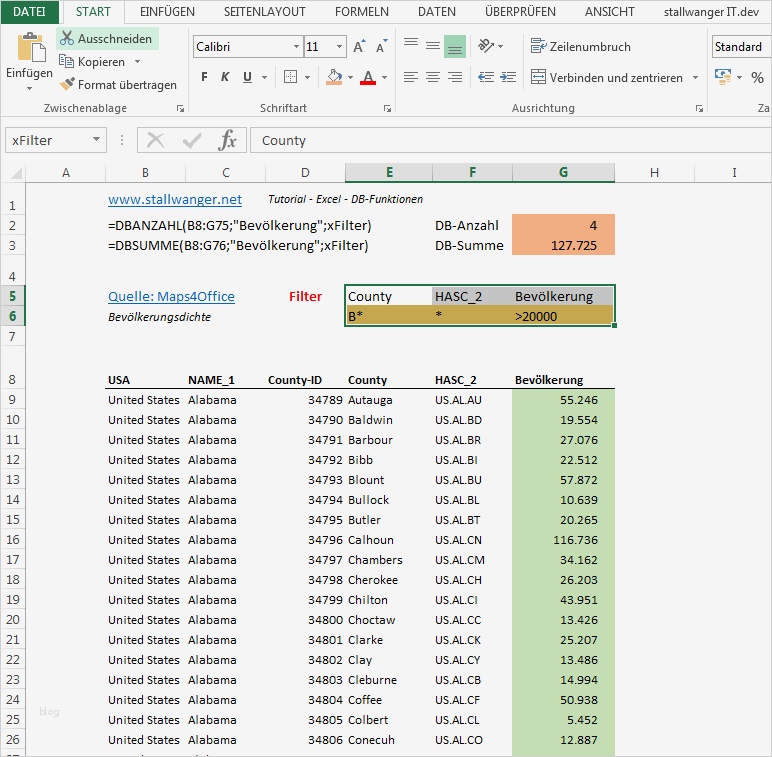Open the insert function fx dialog
The image size is (772, 757).
[x=227, y=141]
